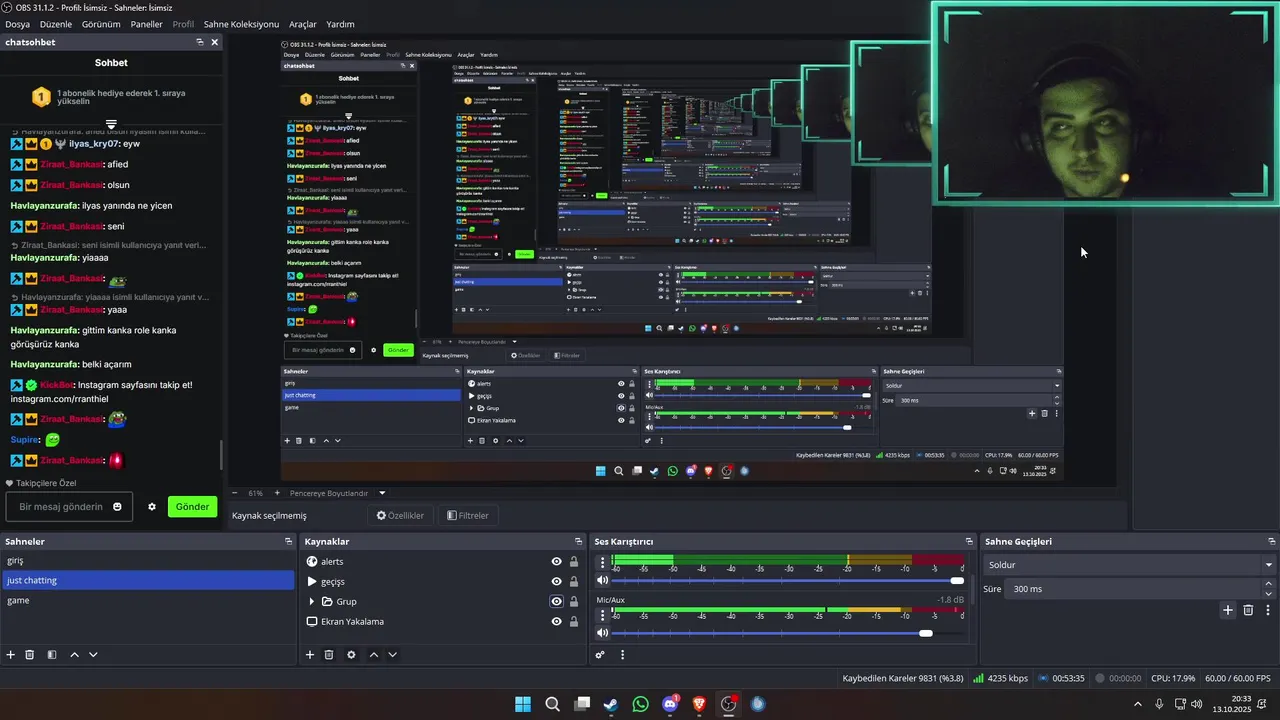The image size is (1280, 720).
Task: Open first audio channel options menu
Action: coord(602,562)
